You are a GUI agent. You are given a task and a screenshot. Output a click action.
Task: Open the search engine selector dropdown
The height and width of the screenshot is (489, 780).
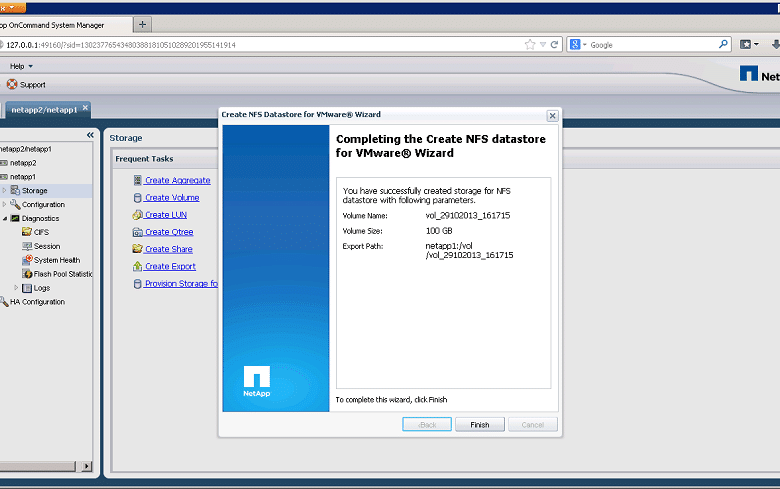(579, 45)
